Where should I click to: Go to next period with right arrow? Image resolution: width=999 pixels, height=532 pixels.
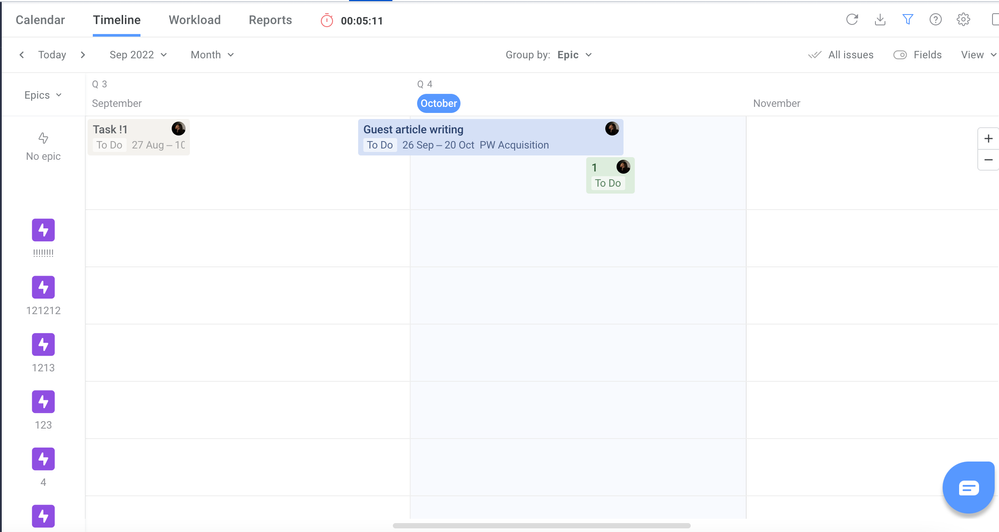83,55
